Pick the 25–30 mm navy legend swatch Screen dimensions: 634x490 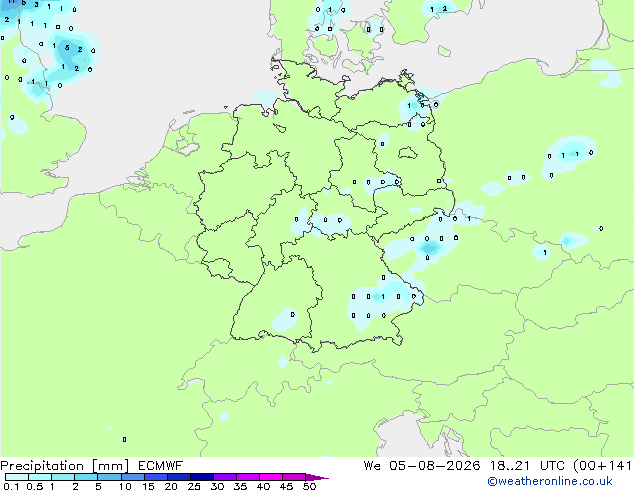pyautogui.click(x=202, y=477)
